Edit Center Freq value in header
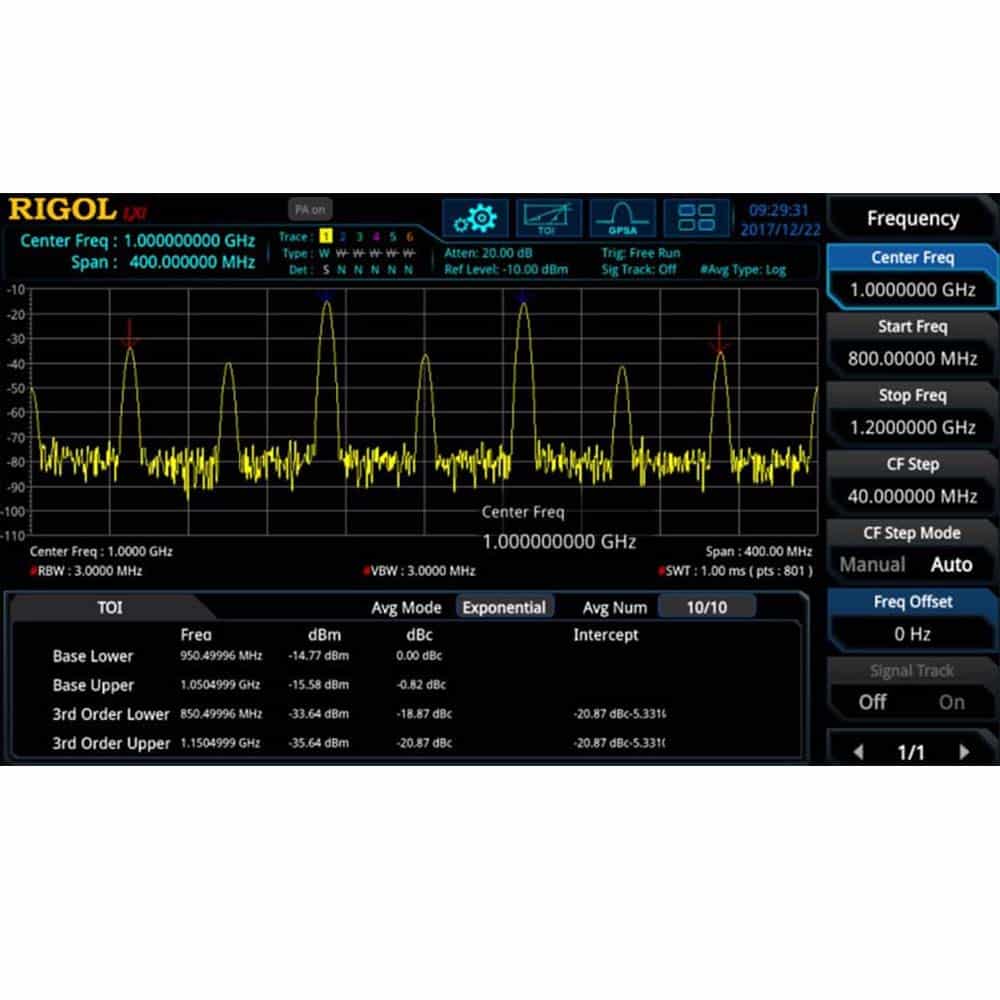The image size is (1000, 1000). 189,240
